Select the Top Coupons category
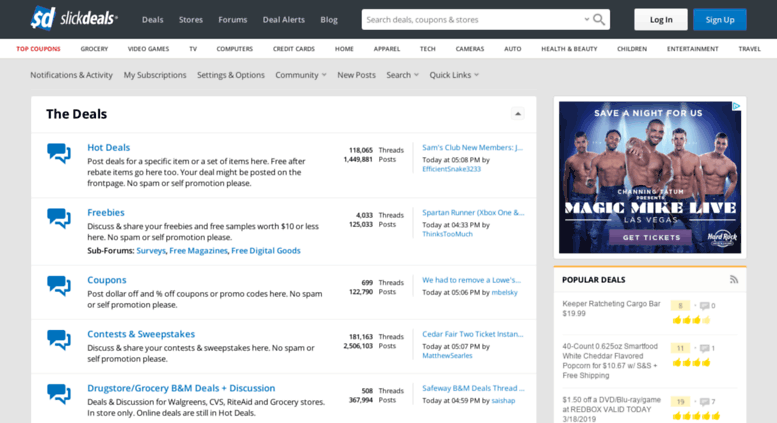This screenshot has height=423, width=777. tap(38, 49)
